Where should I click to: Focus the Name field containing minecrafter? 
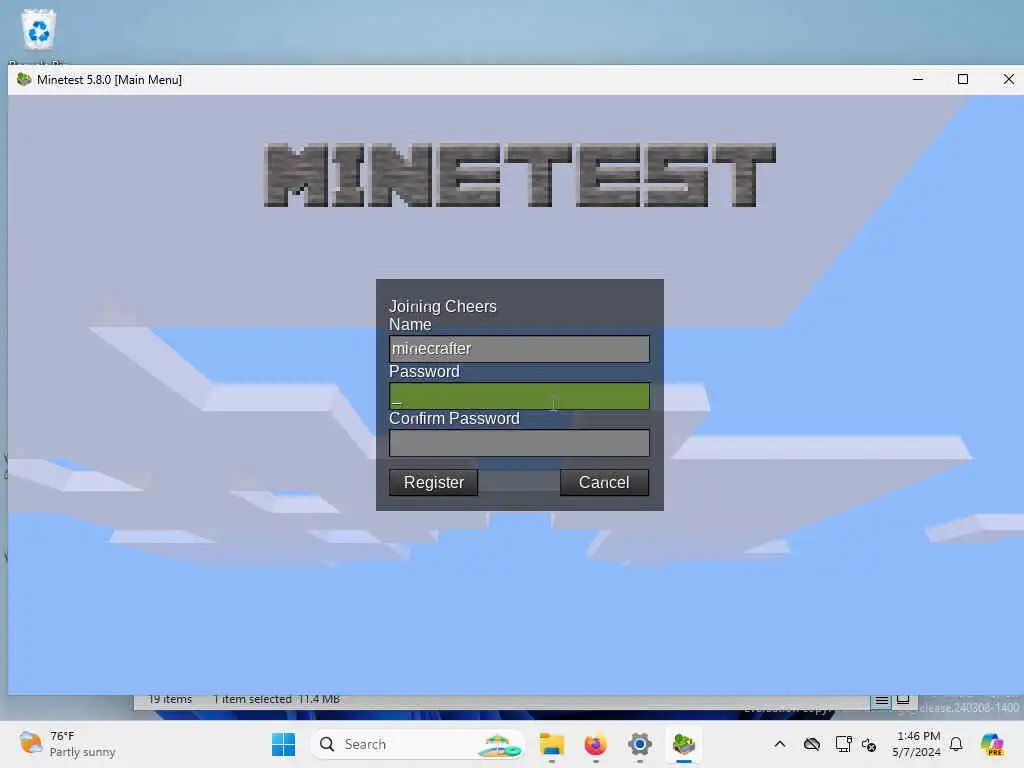(519, 349)
